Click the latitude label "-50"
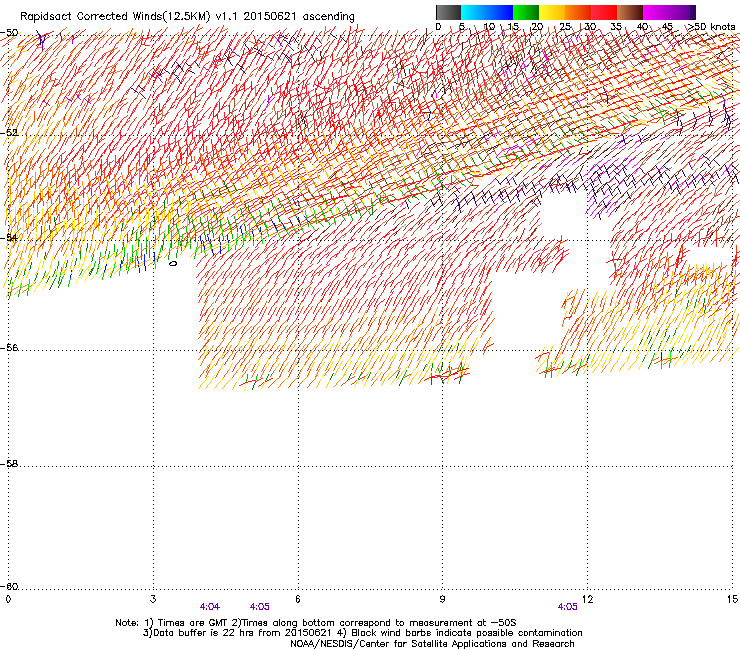 (x=9, y=33)
